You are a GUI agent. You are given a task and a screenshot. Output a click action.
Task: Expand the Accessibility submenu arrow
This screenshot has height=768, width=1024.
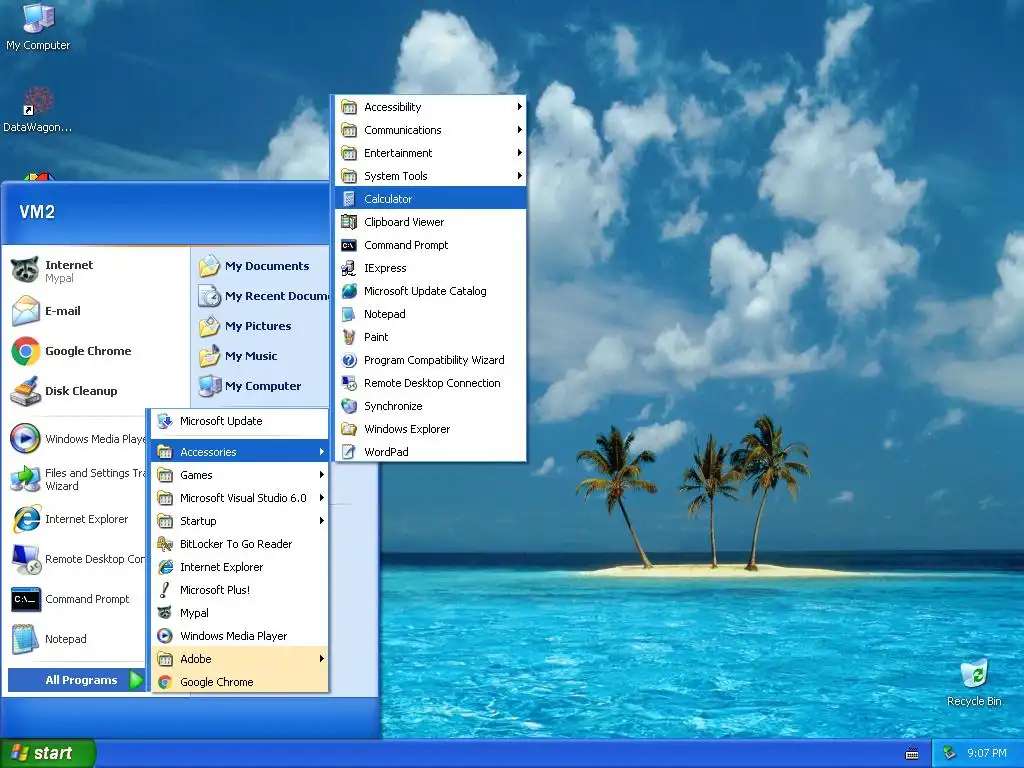[519, 106]
